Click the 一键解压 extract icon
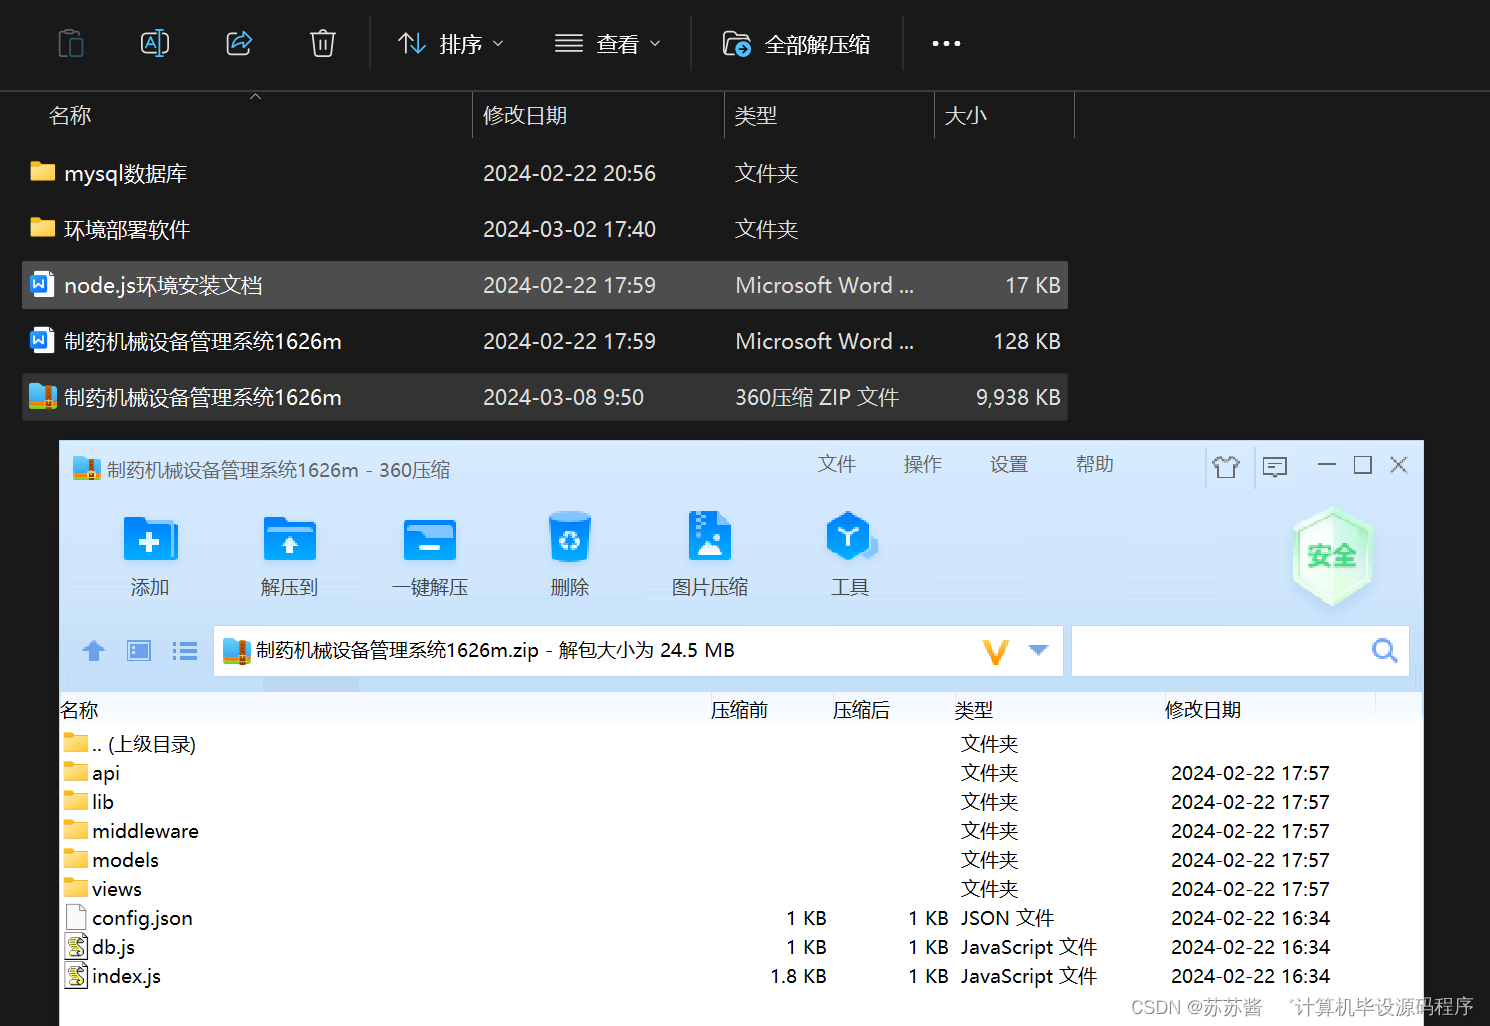This screenshot has height=1026, width=1490. pos(429,553)
